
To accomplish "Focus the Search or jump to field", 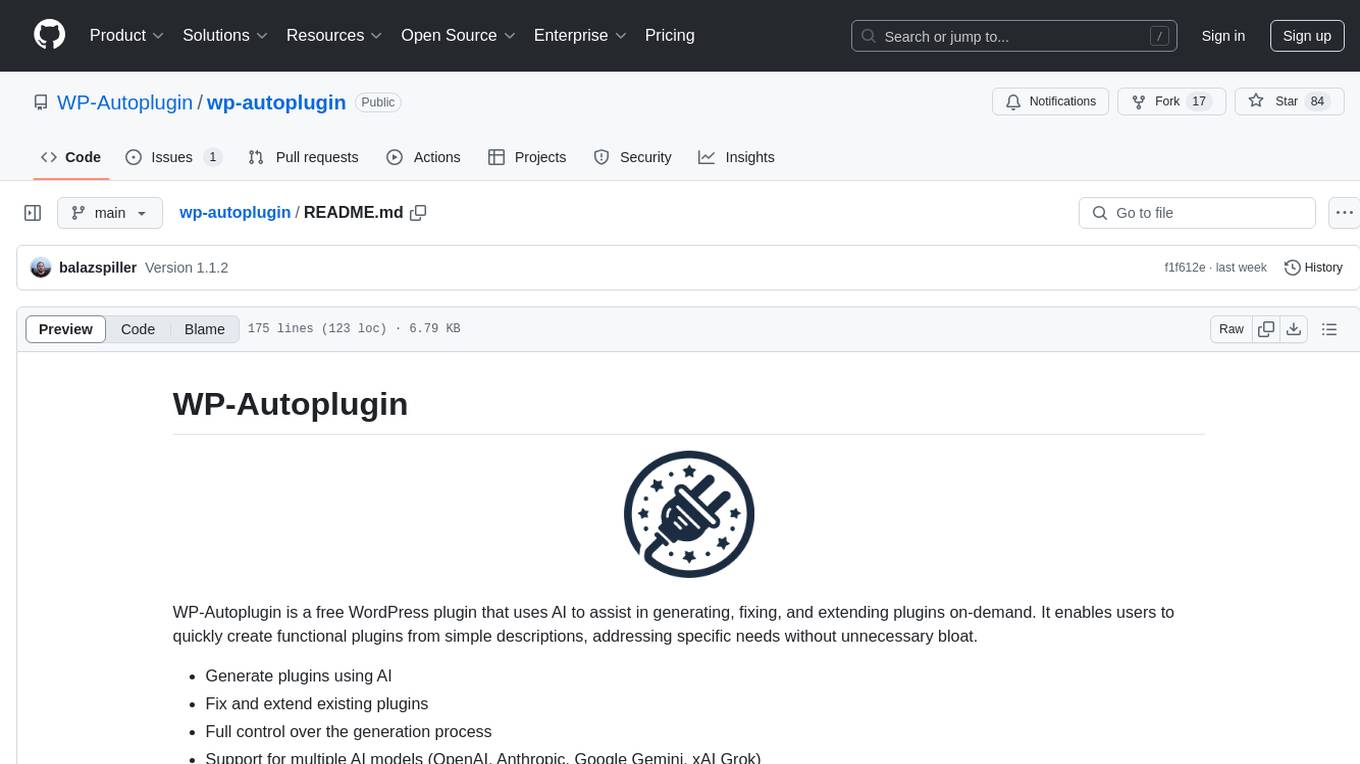I will point(1014,36).
